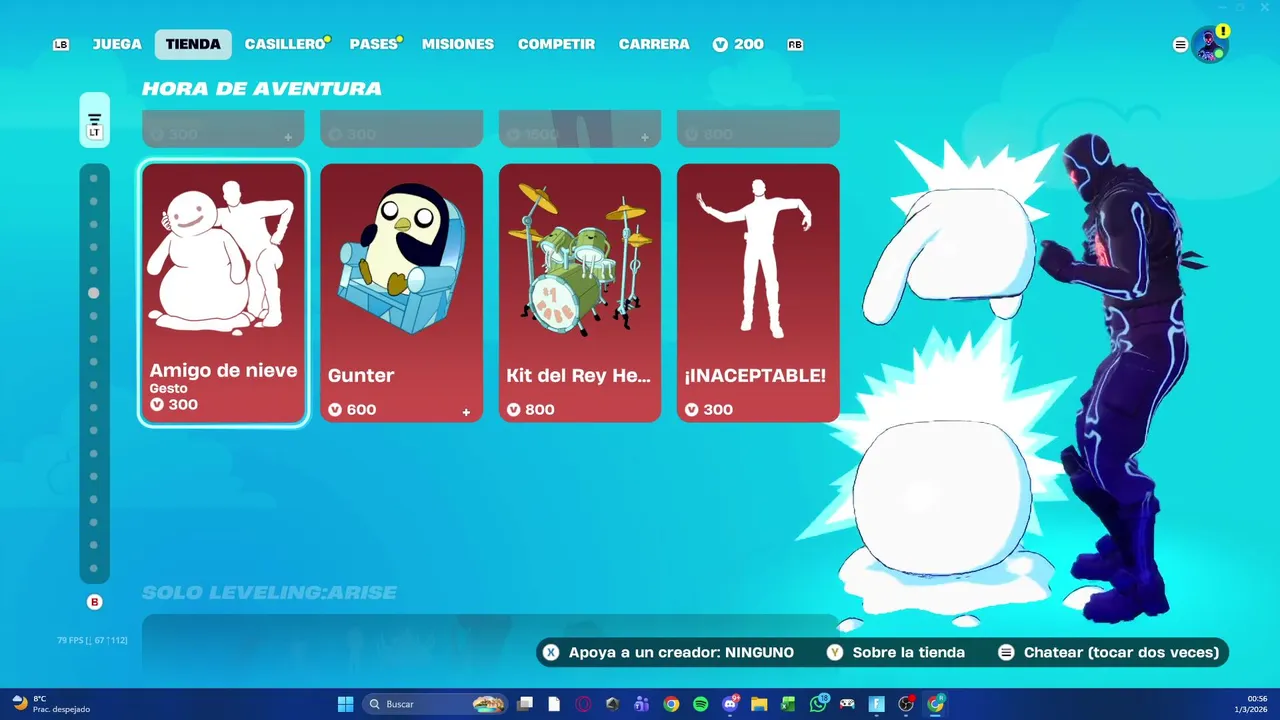
Task: Open Task View in taskbar
Action: (x=525, y=704)
